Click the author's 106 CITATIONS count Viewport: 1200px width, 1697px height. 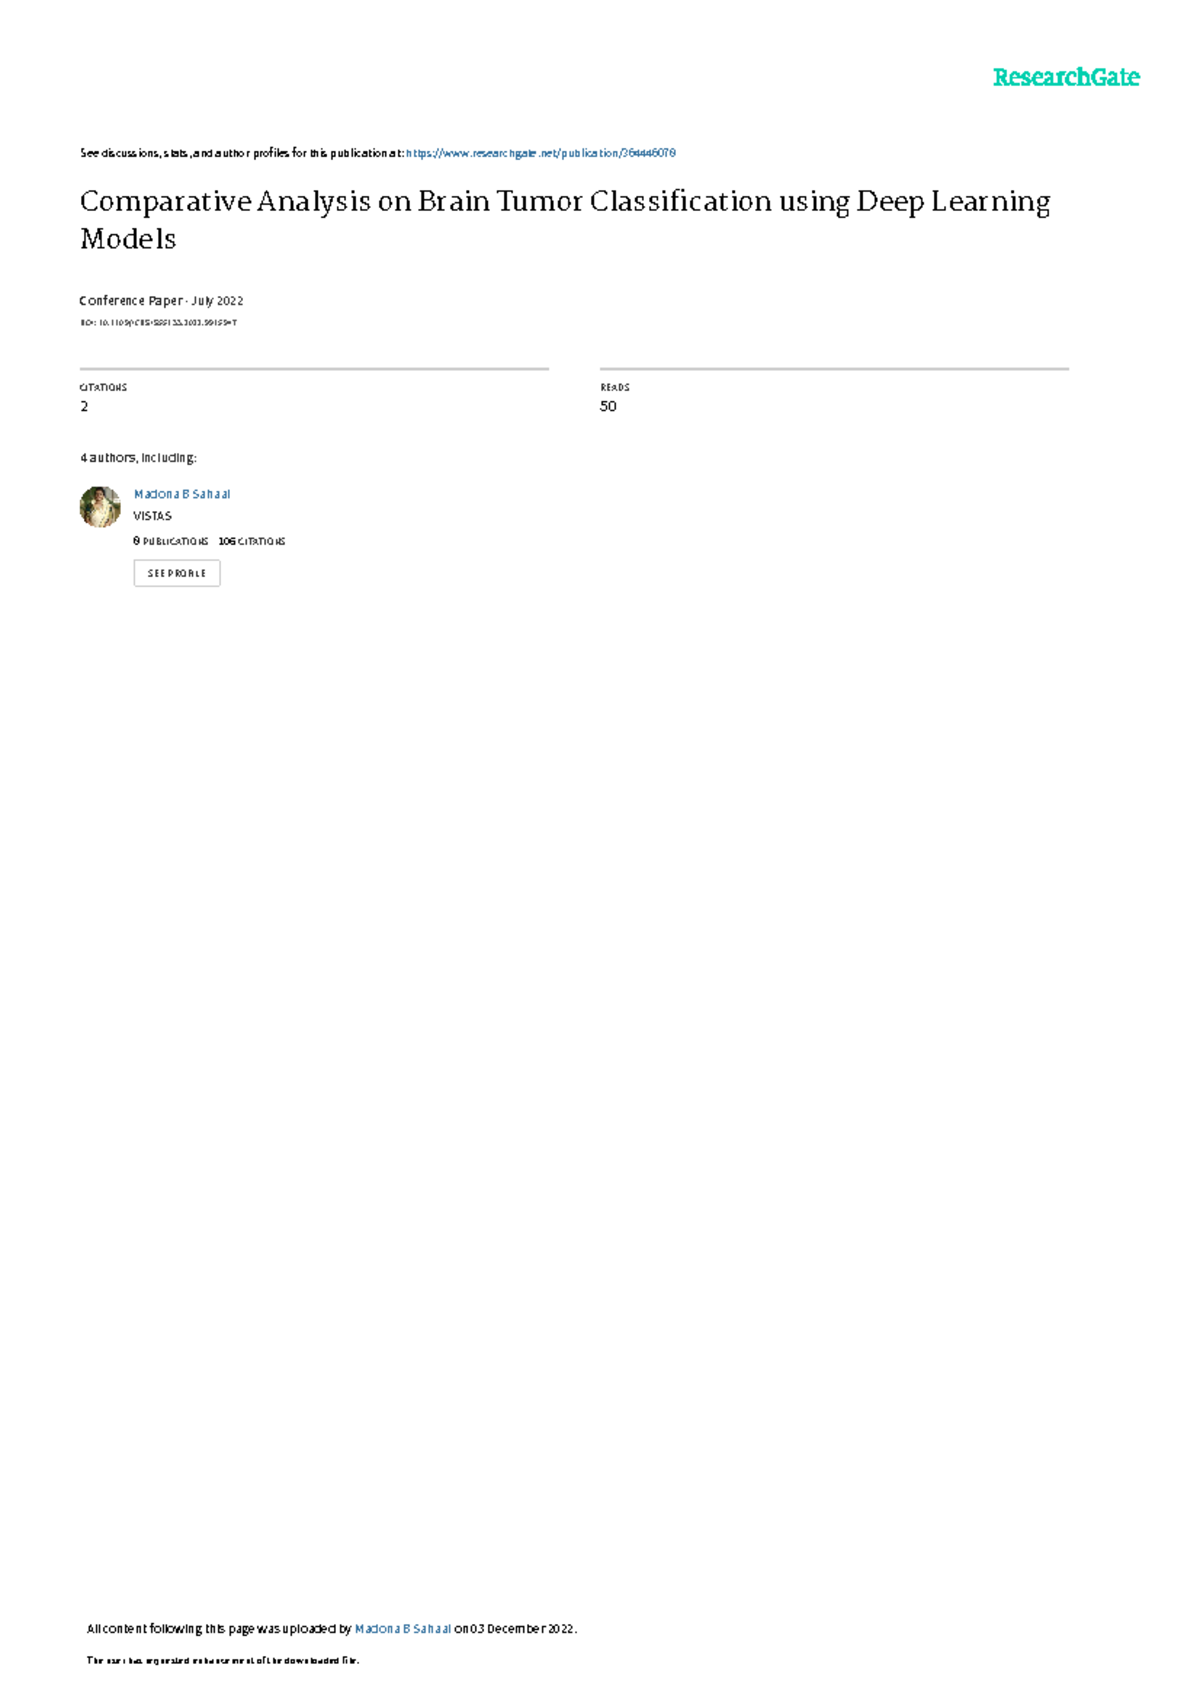click(252, 541)
